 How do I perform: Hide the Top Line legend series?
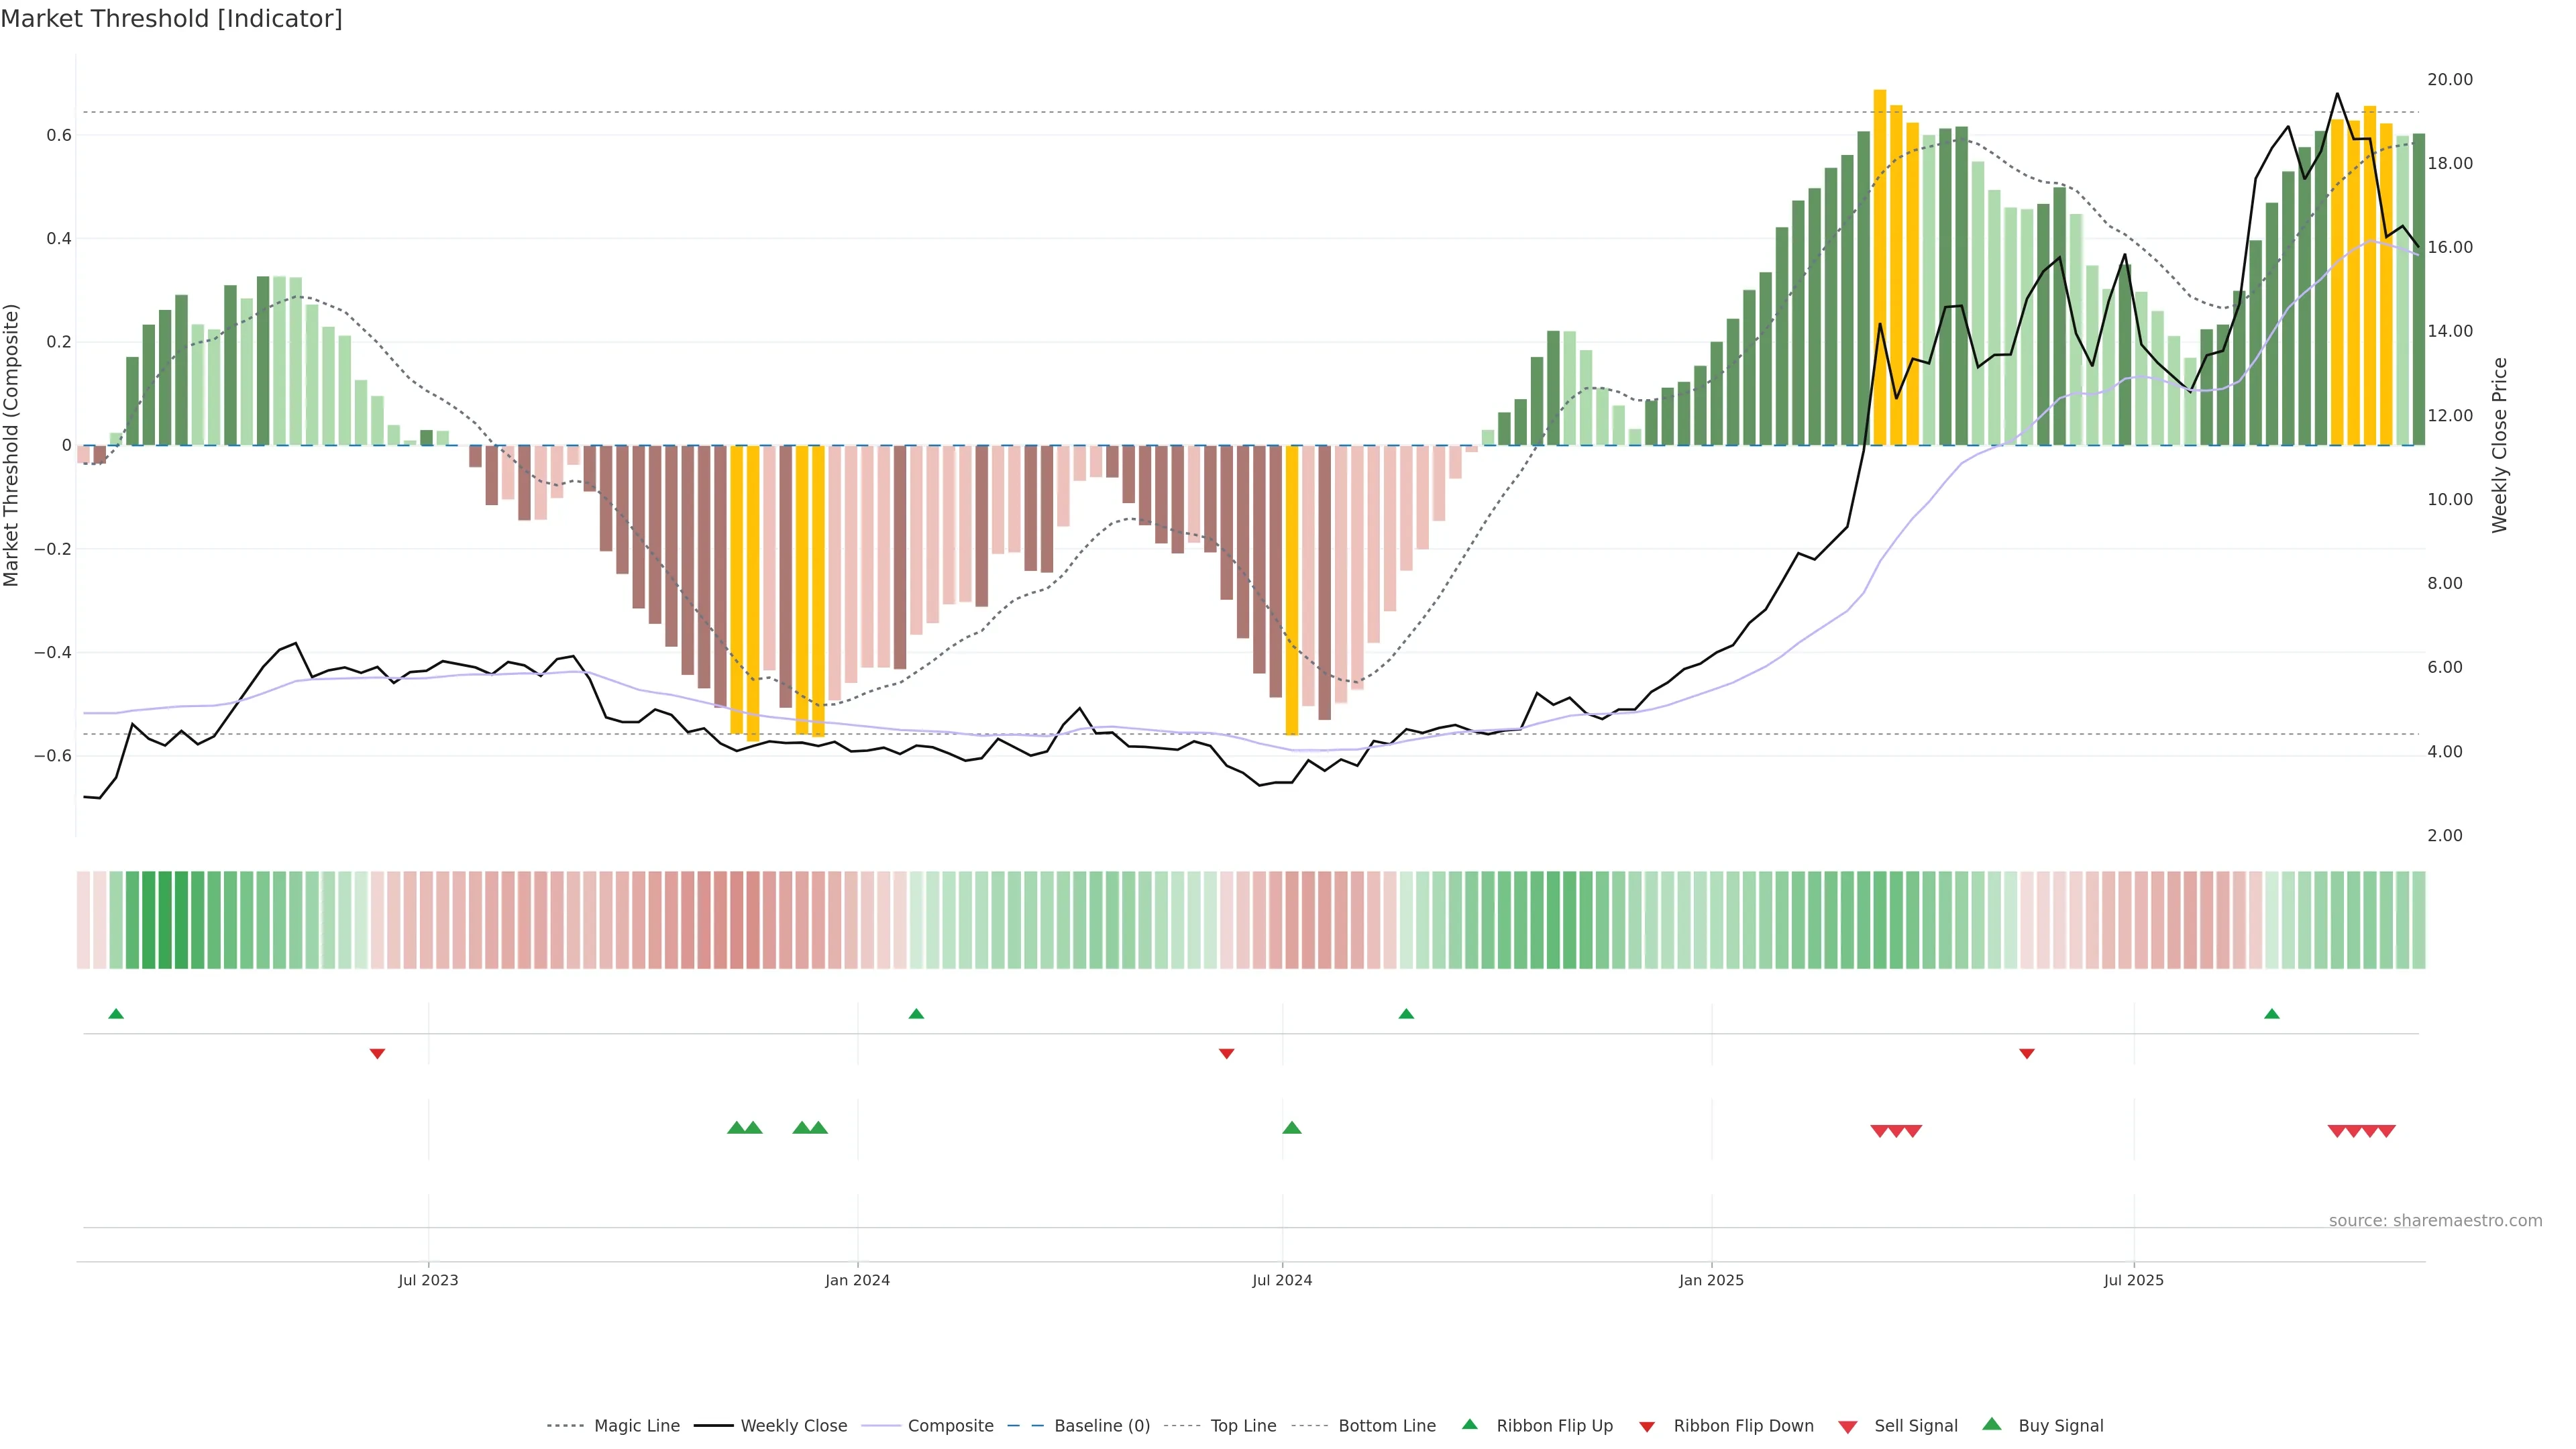pyautogui.click(x=1243, y=1426)
